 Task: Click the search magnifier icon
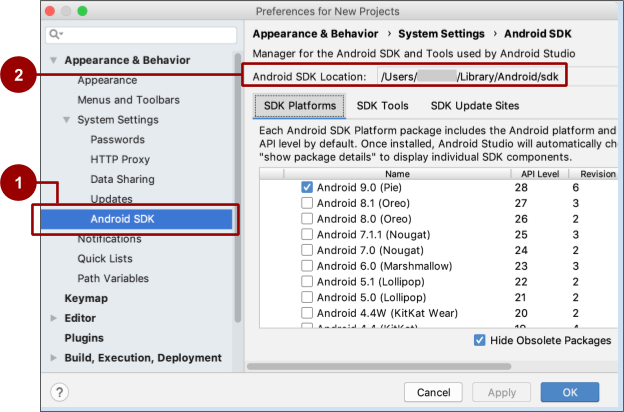click(52, 34)
